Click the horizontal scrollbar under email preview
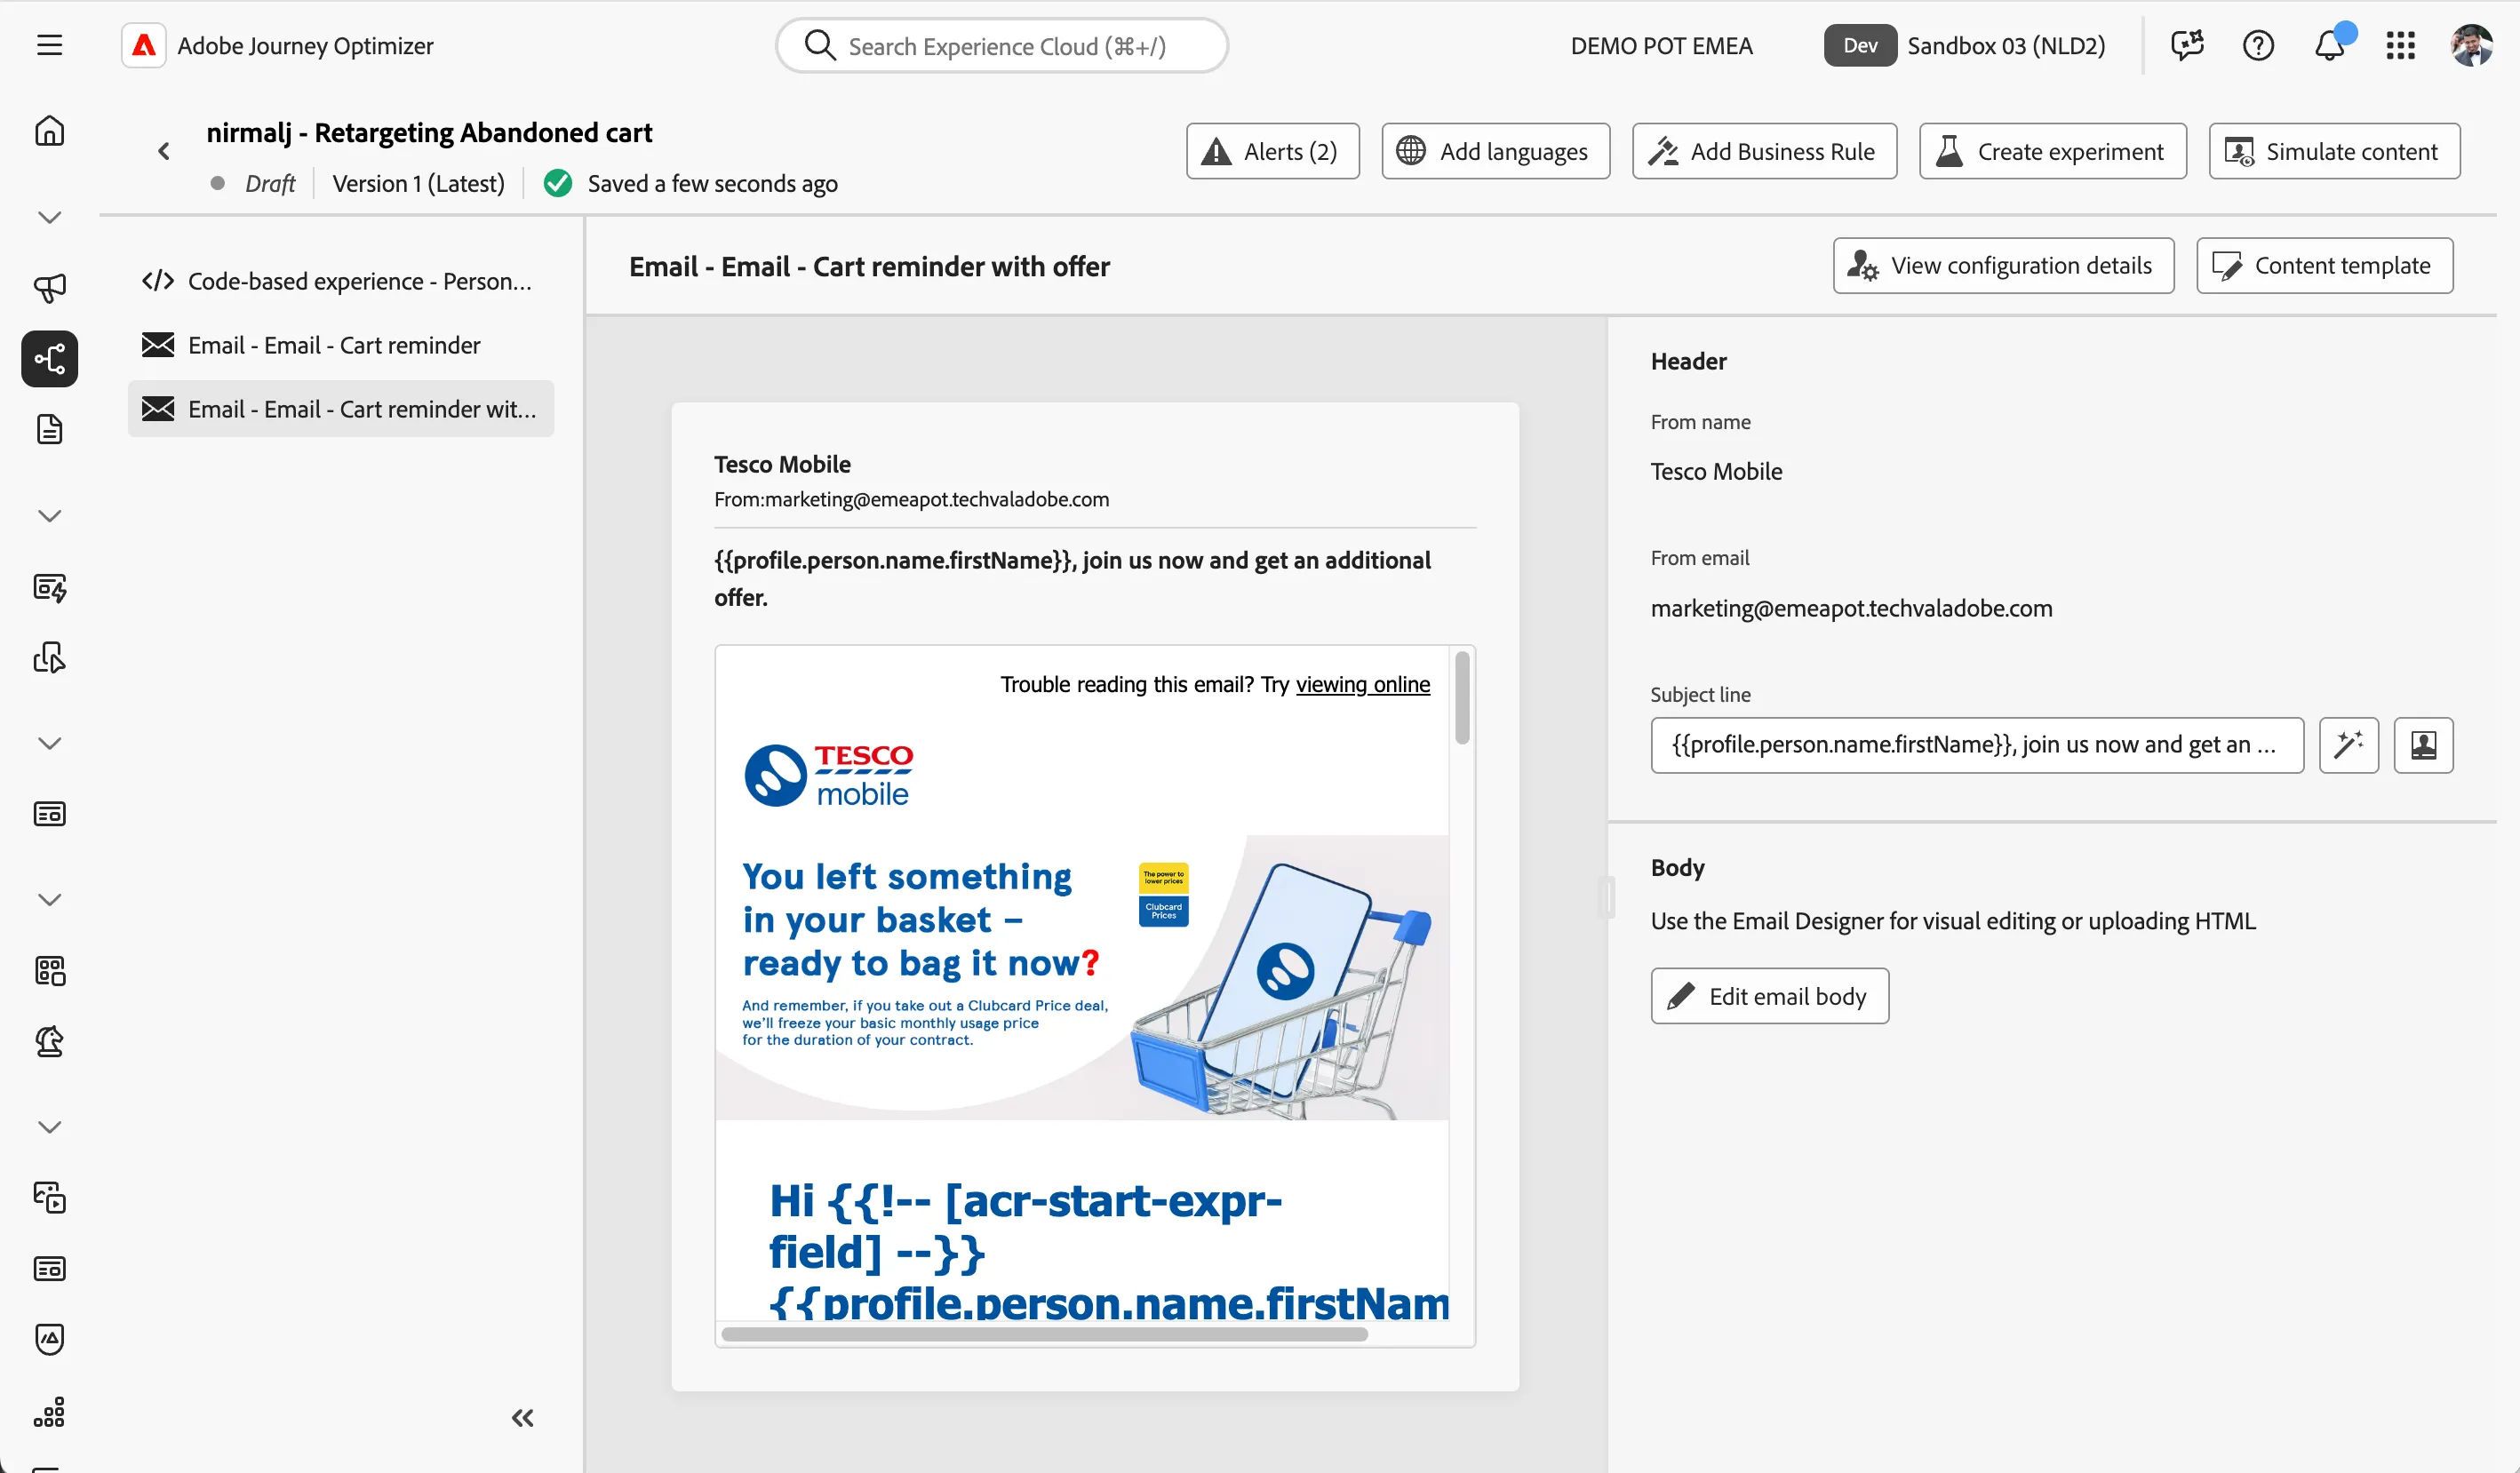2520x1473 pixels. click(1044, 1334)
